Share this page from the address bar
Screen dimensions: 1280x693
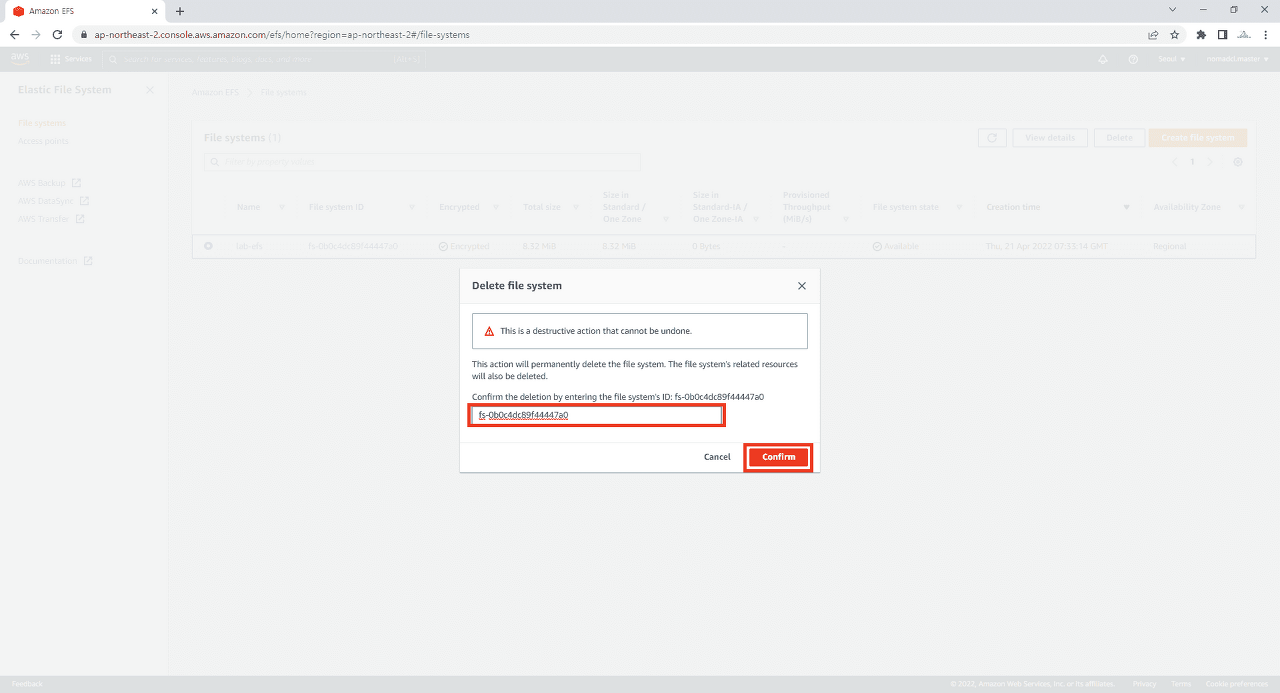pyautogui.click(x=1153, y=34)
